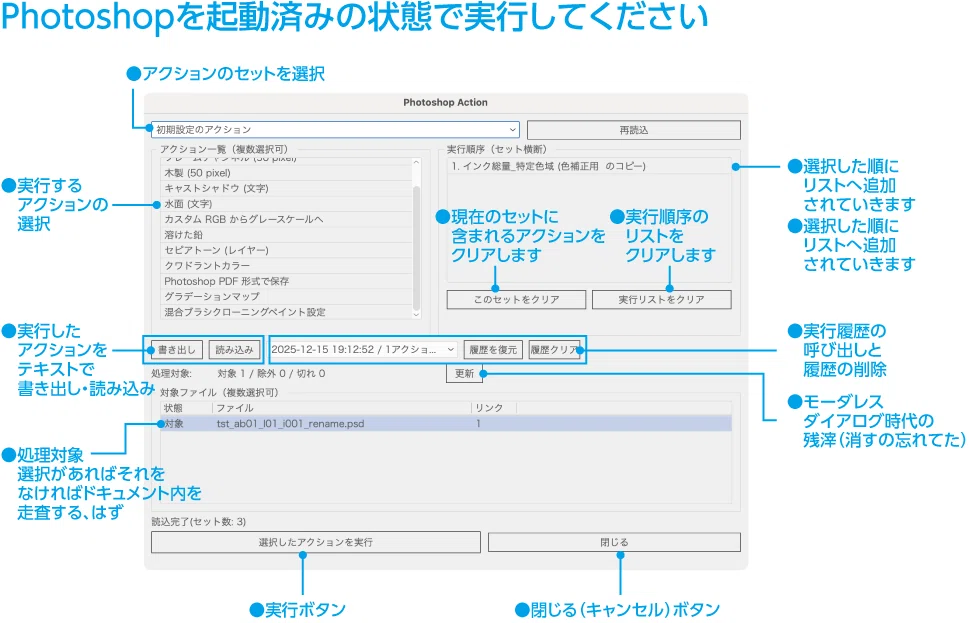Image resolution: width=969 pixels, height=623 pixels.
Task: Click the 書き出し export button
Action: [177, 350]
